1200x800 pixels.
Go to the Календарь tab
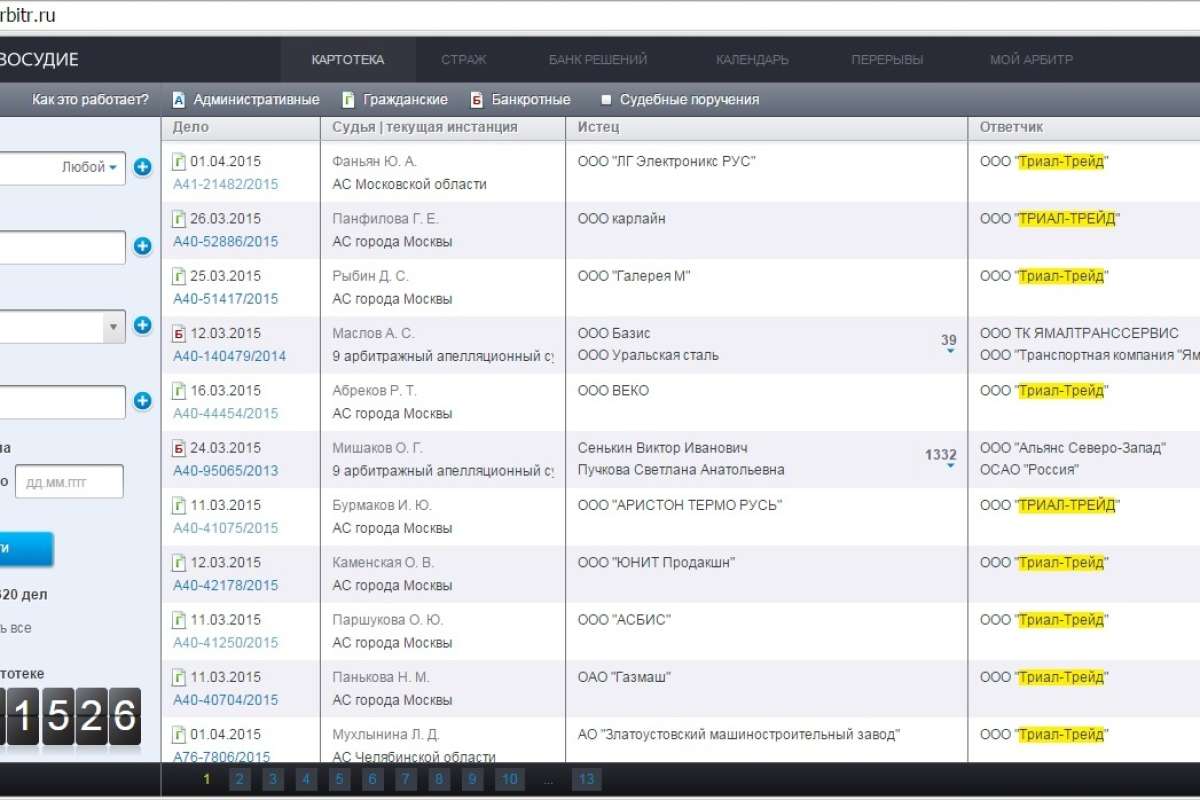pyautogui.click(x=752, y=60)
